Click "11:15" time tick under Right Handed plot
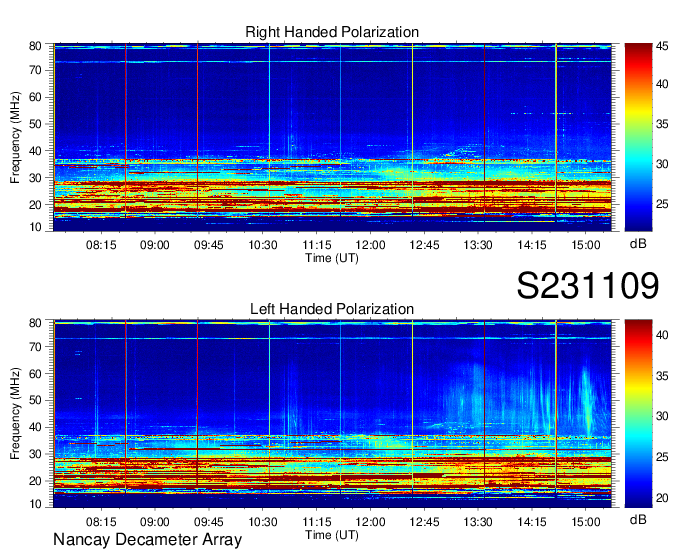The width and height of the screenshot is (680, 552). [x=317, y=245]
